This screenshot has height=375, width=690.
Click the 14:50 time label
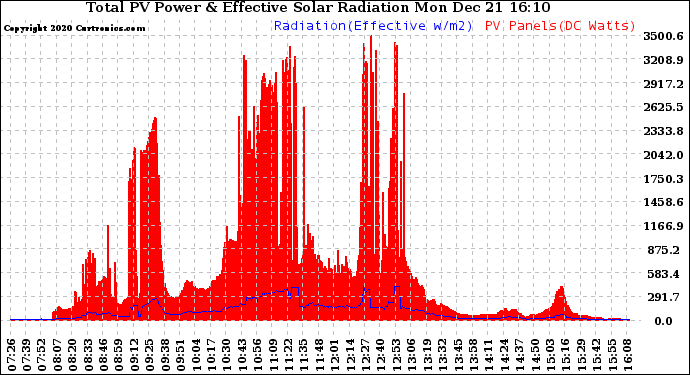(535, 355)
